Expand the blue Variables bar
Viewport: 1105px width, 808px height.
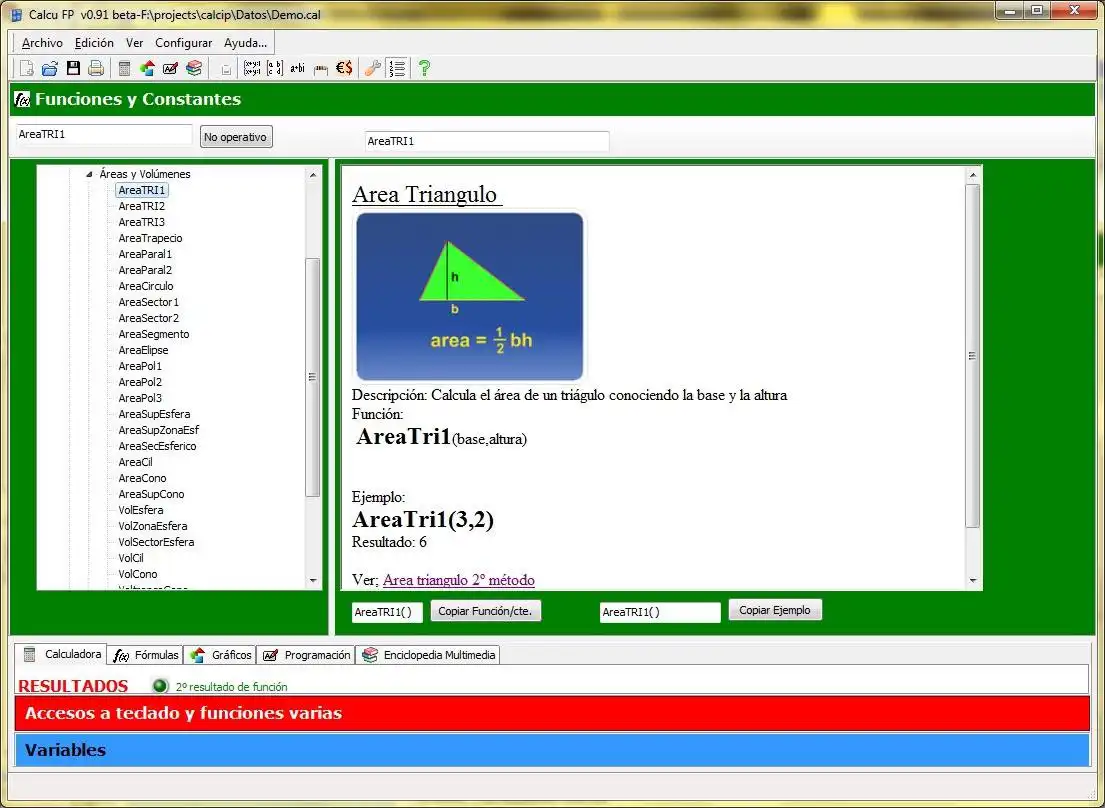(552, 750)
